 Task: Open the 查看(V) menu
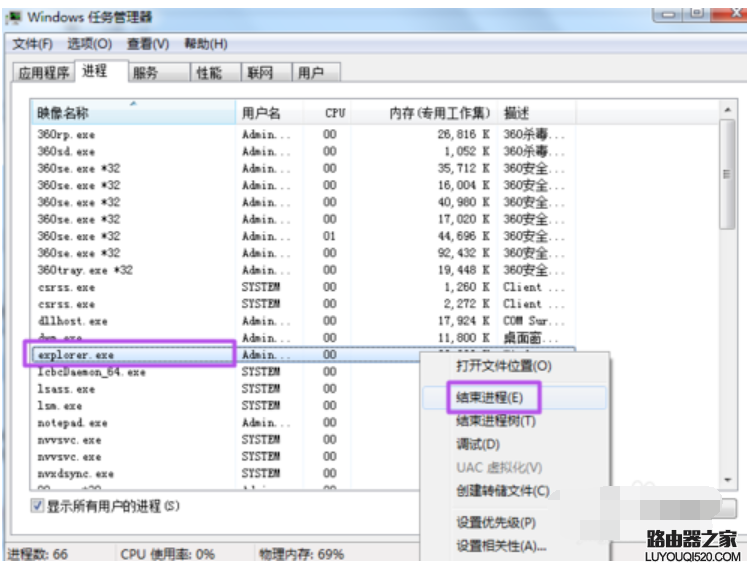[x=148, y=44]
